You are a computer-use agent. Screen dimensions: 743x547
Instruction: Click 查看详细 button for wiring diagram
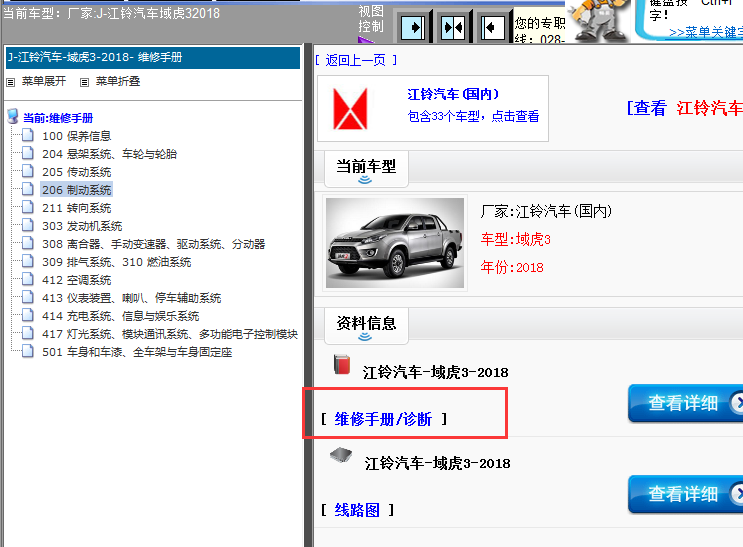pos(685,494)
